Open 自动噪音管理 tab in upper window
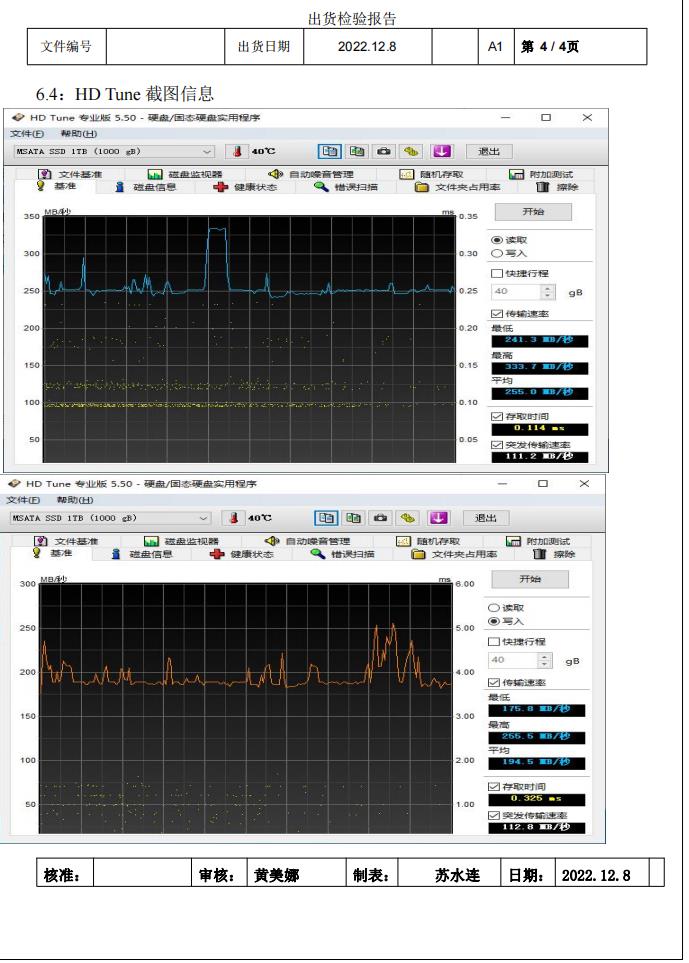The height and width of the screenshot is (963, 689). [x=311, y=174]
